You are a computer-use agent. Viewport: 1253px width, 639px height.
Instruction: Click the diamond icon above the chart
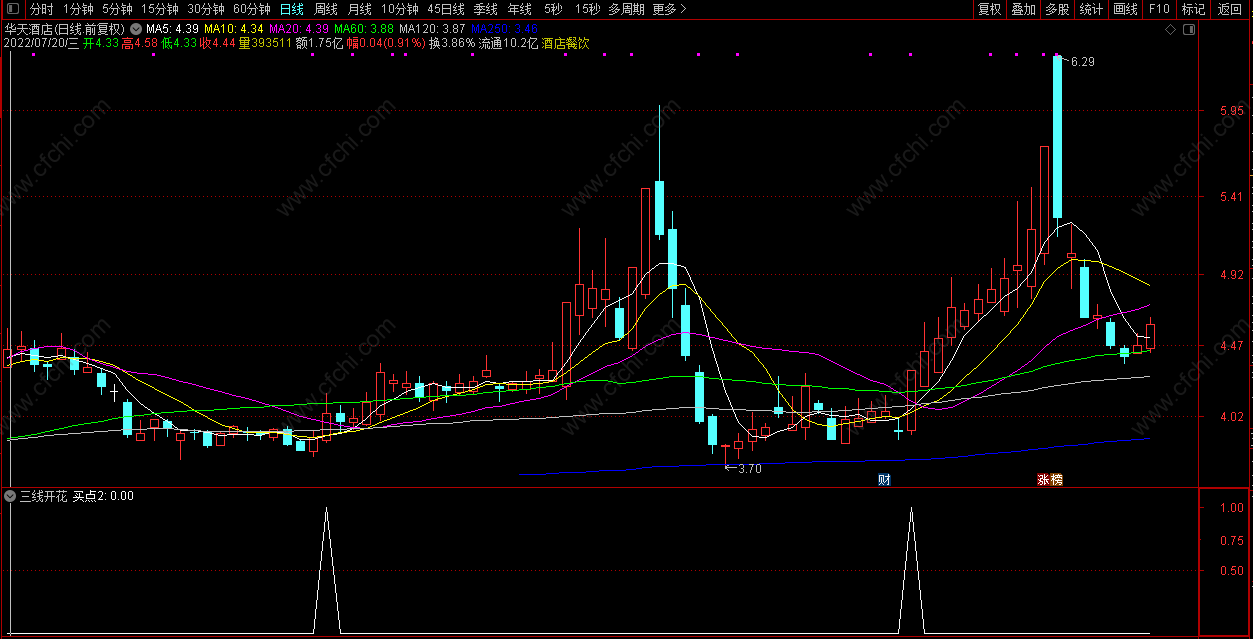pyautogui.click(x=1170, y=30)
